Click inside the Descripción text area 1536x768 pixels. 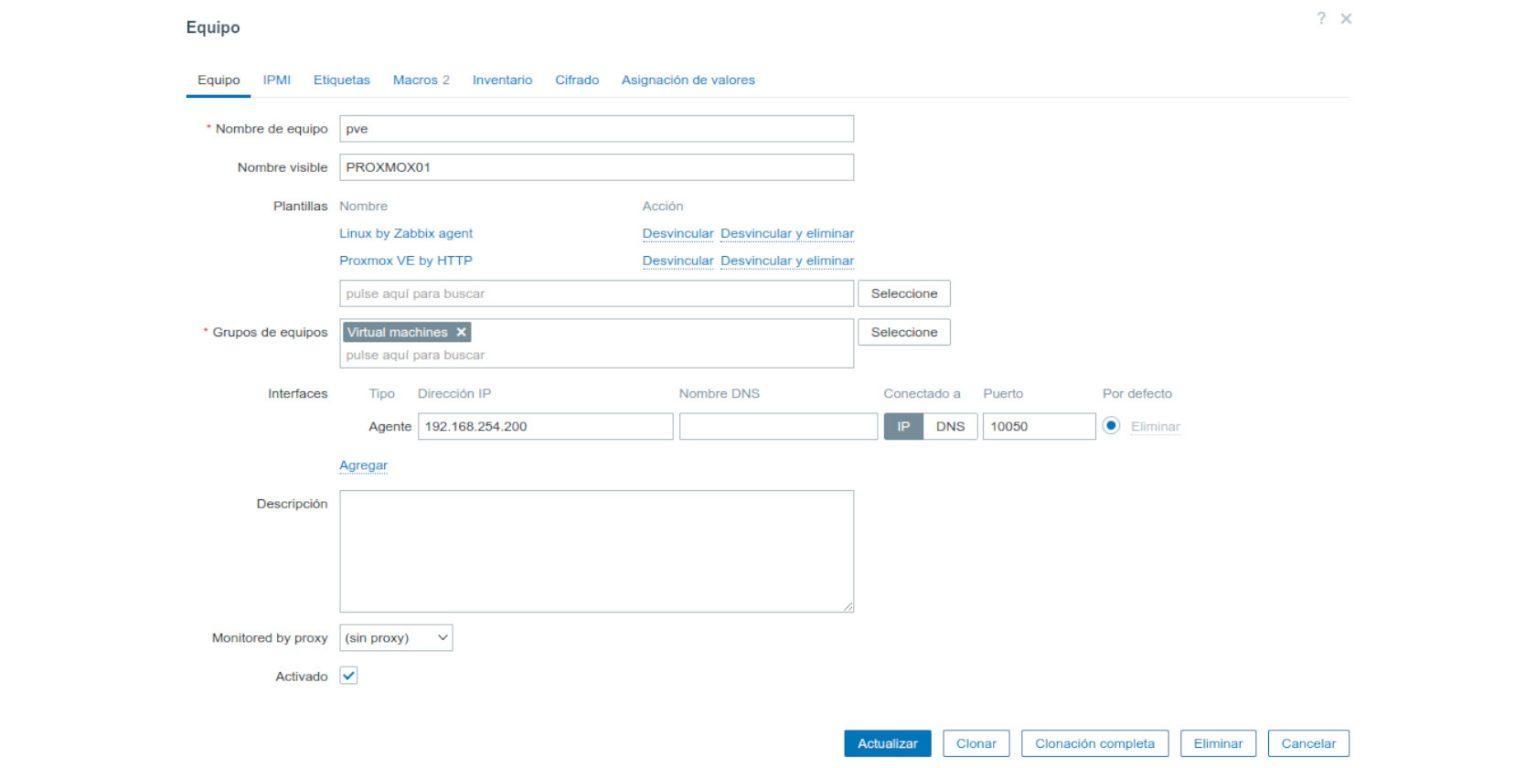(x=596, y=548)
